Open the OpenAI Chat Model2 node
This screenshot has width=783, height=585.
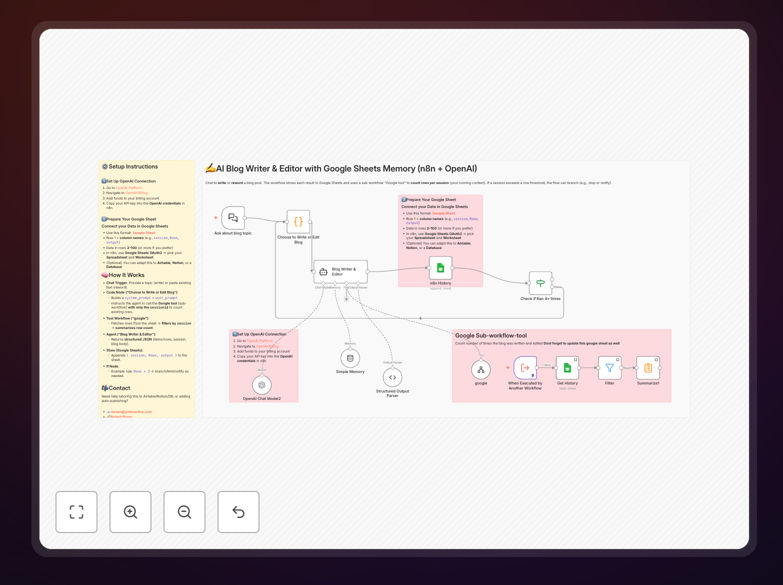[262, 385]
